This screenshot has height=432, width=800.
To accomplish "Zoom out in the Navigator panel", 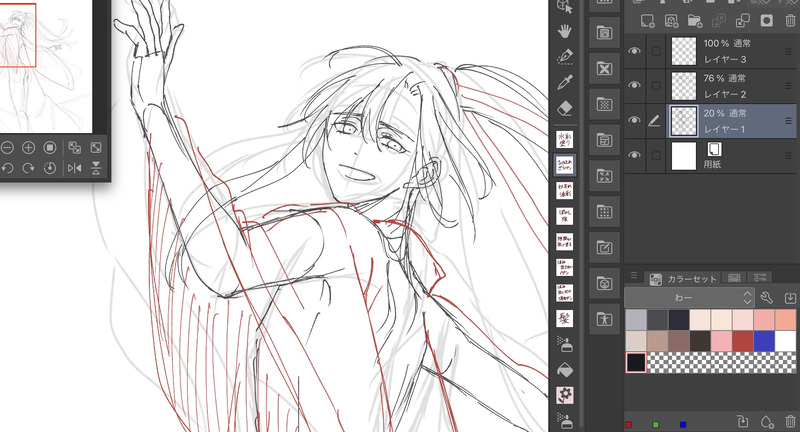I will [7, 147].
